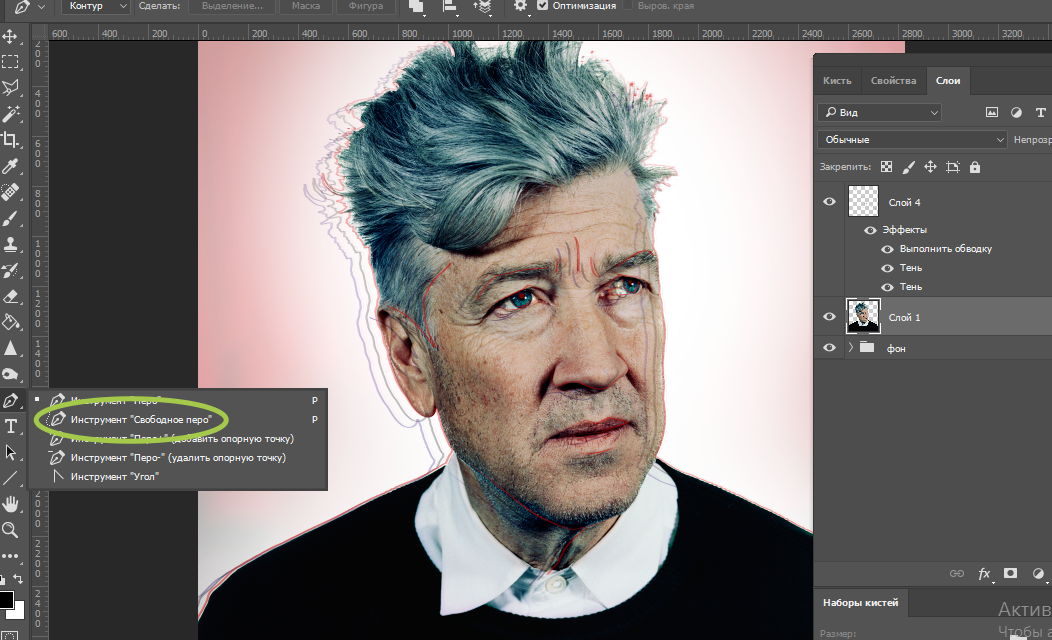
Task: Lock layer position icon
Action: (931, 167)
